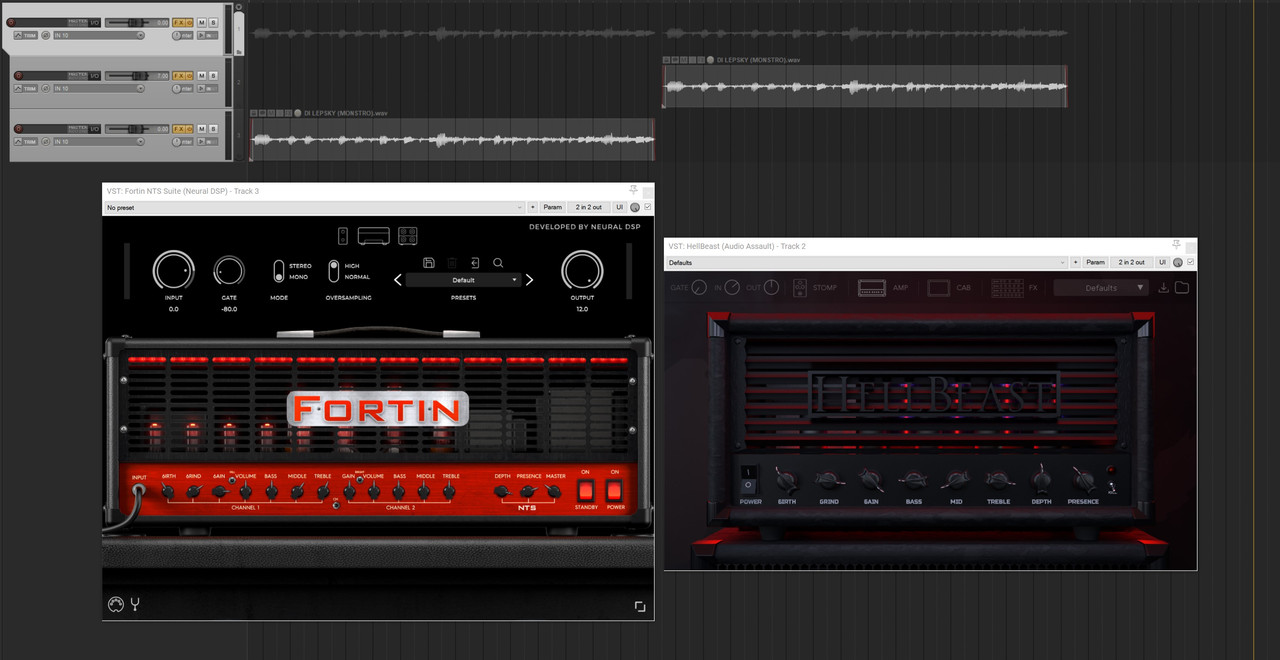Screen dimensions: 1280x660
Task: Click the HellBeast download preset icon
Action: coord(1163,288)
